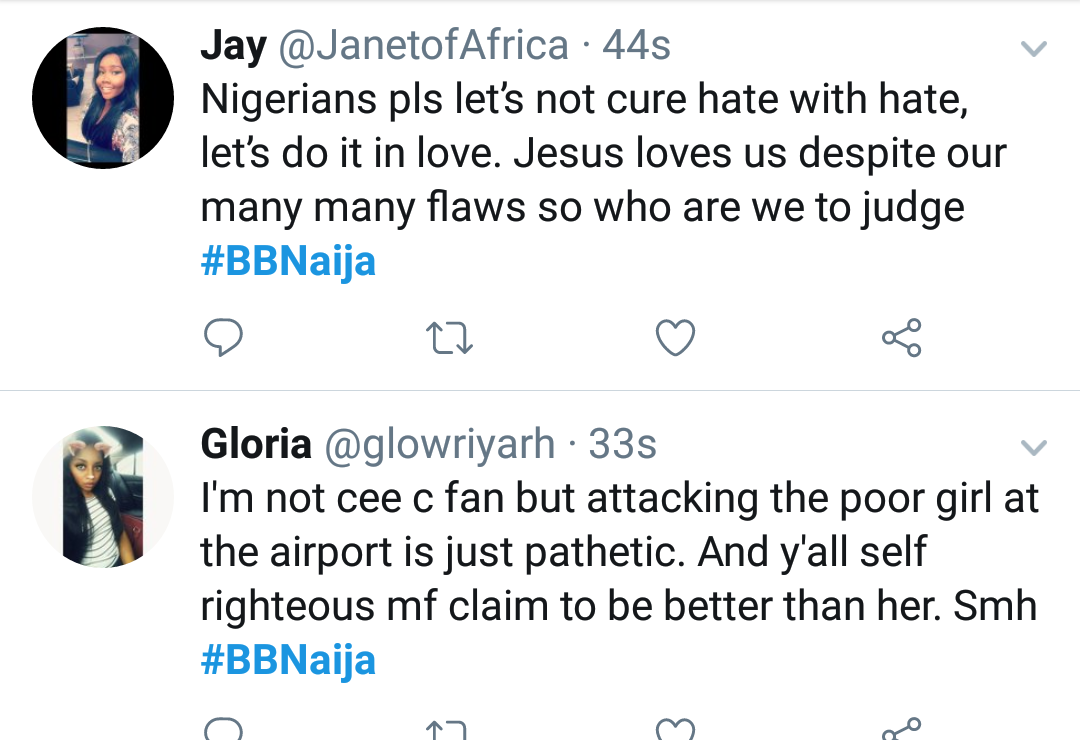Open Gloria's profile picture
The image size is (1080, 740).
pos(104,498)
